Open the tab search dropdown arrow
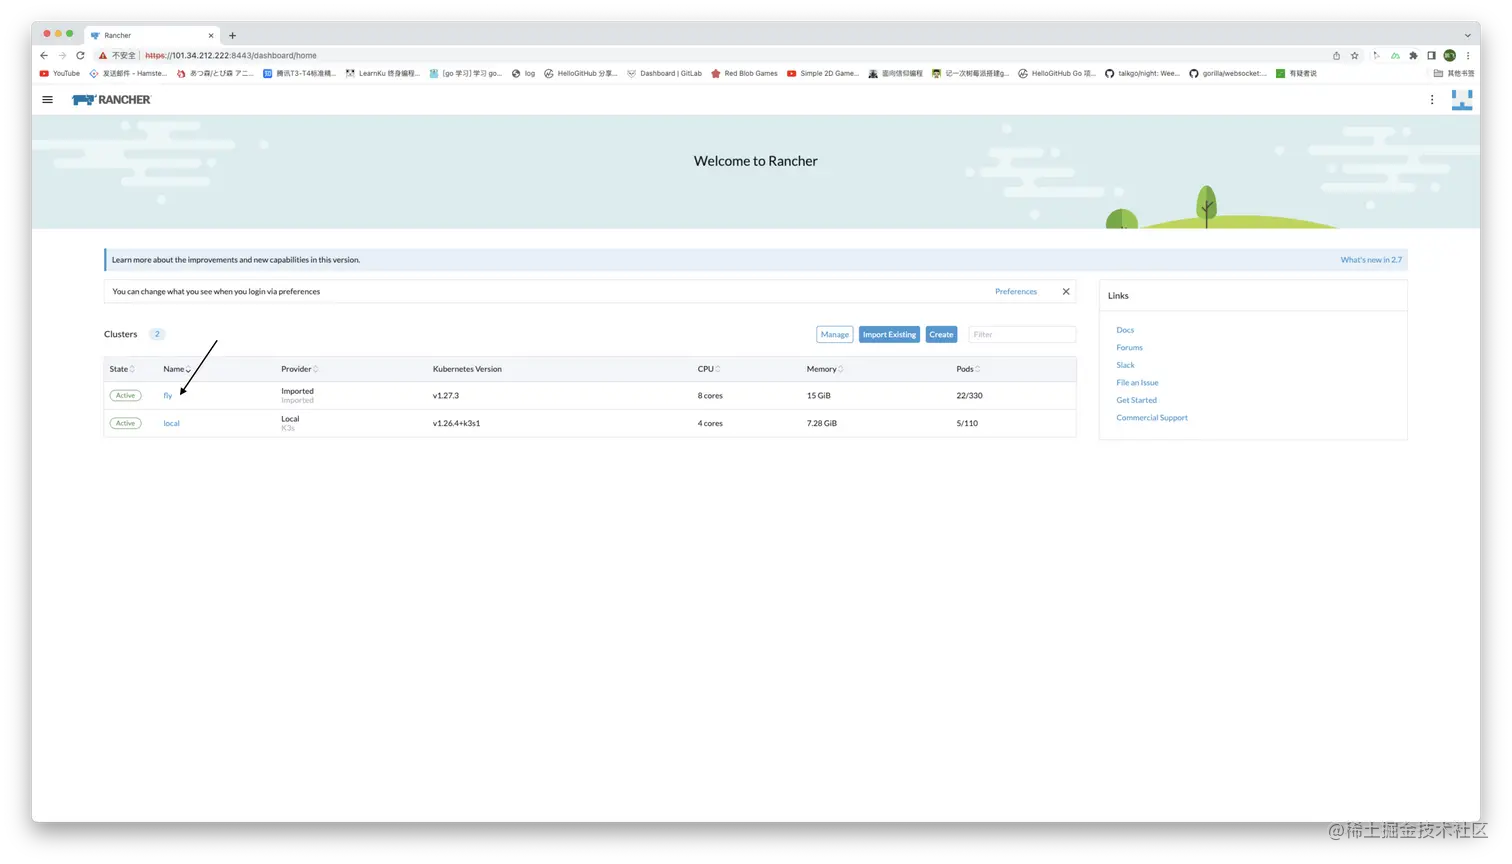 (x=1468, y=35)
